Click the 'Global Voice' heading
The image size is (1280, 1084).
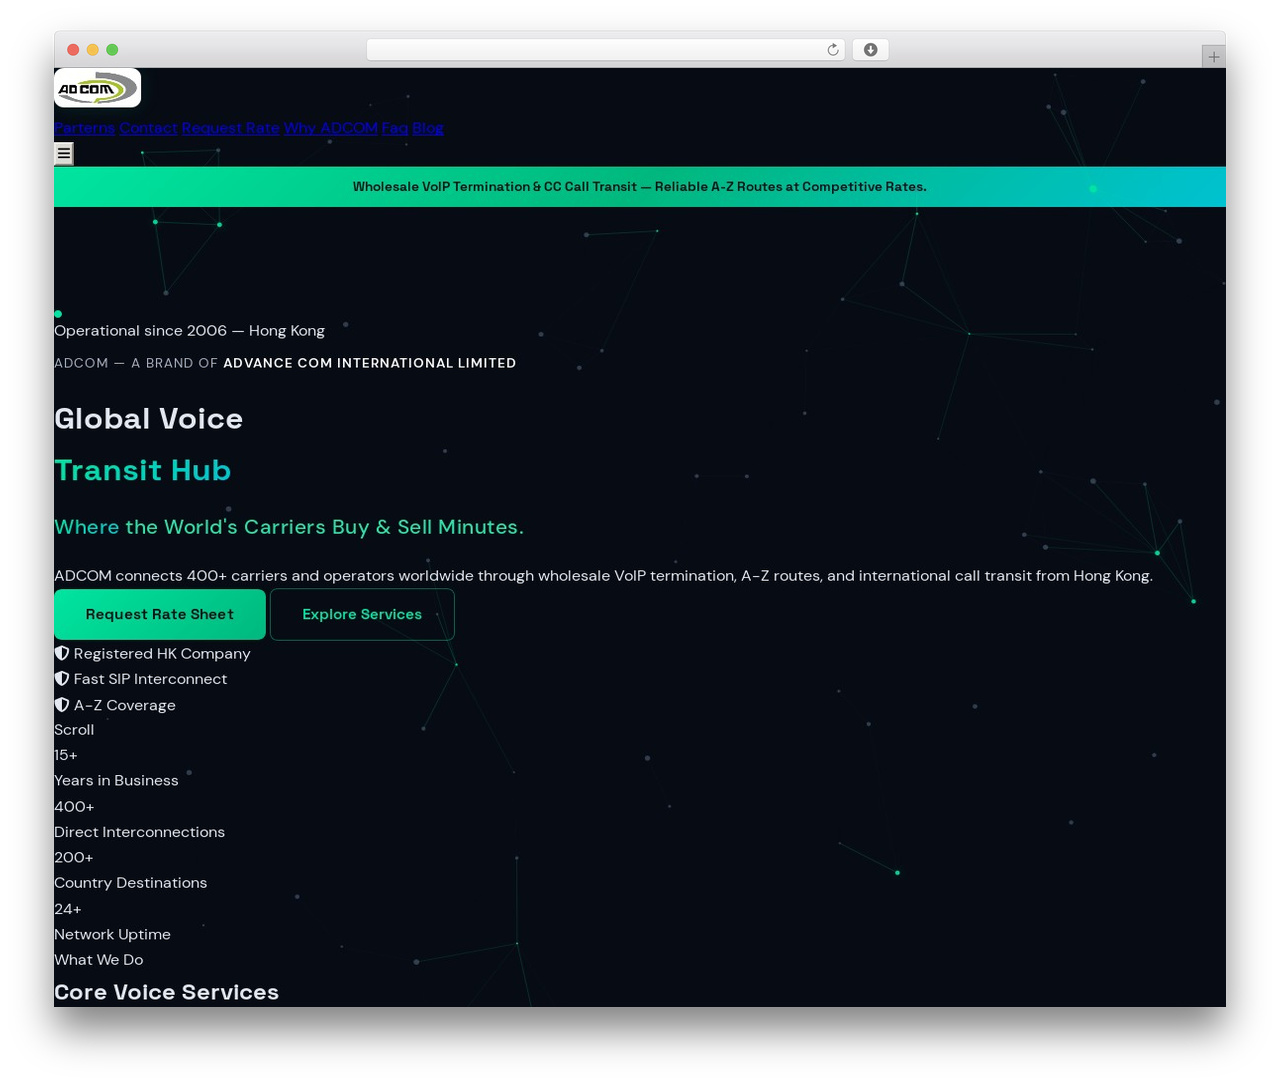click(x=148, y=418)
